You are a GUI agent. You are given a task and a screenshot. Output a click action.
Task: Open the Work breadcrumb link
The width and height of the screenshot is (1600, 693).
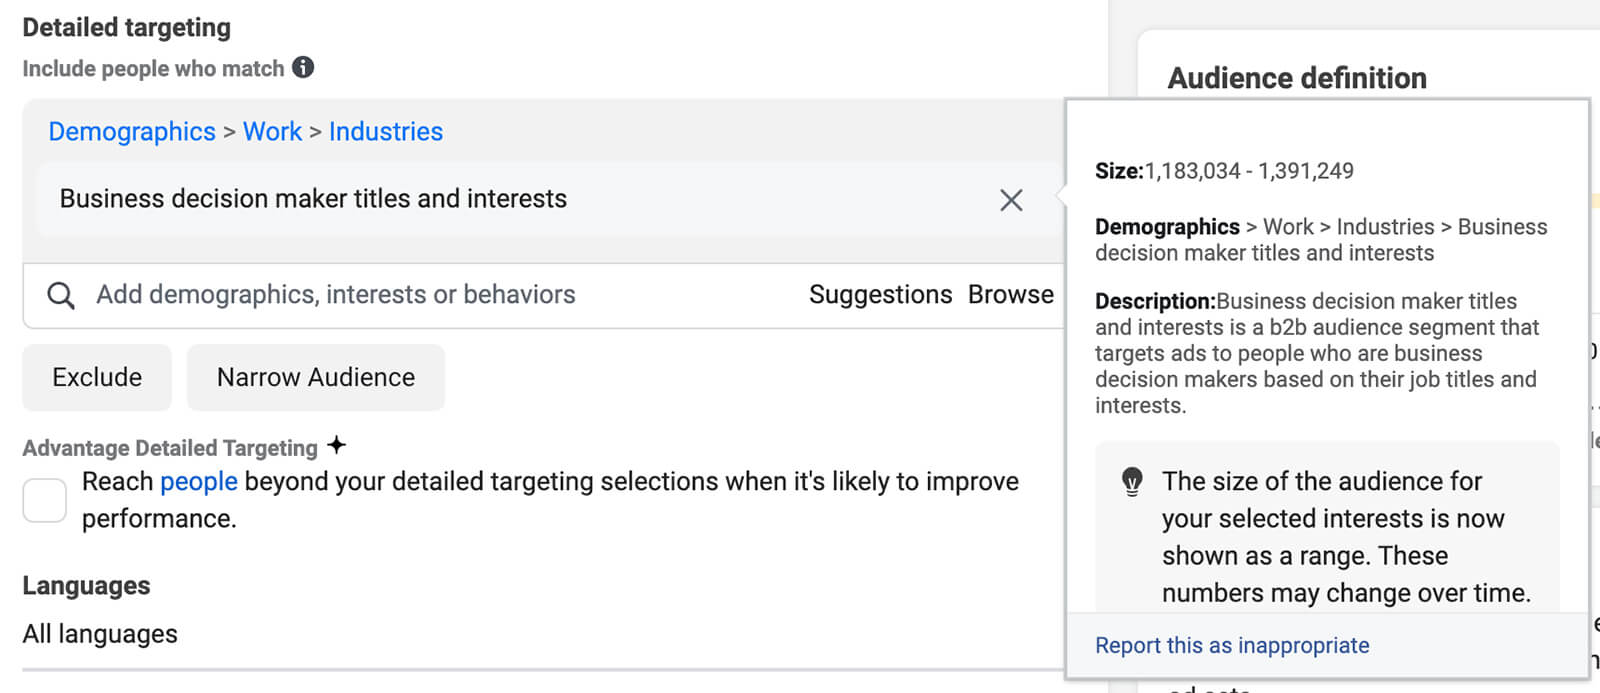(x=272, y=132)
